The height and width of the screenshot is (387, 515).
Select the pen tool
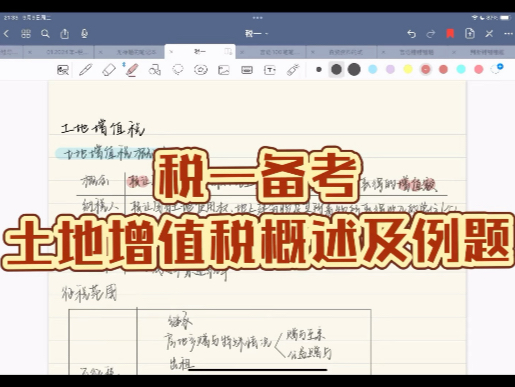(x=86, y=70)
